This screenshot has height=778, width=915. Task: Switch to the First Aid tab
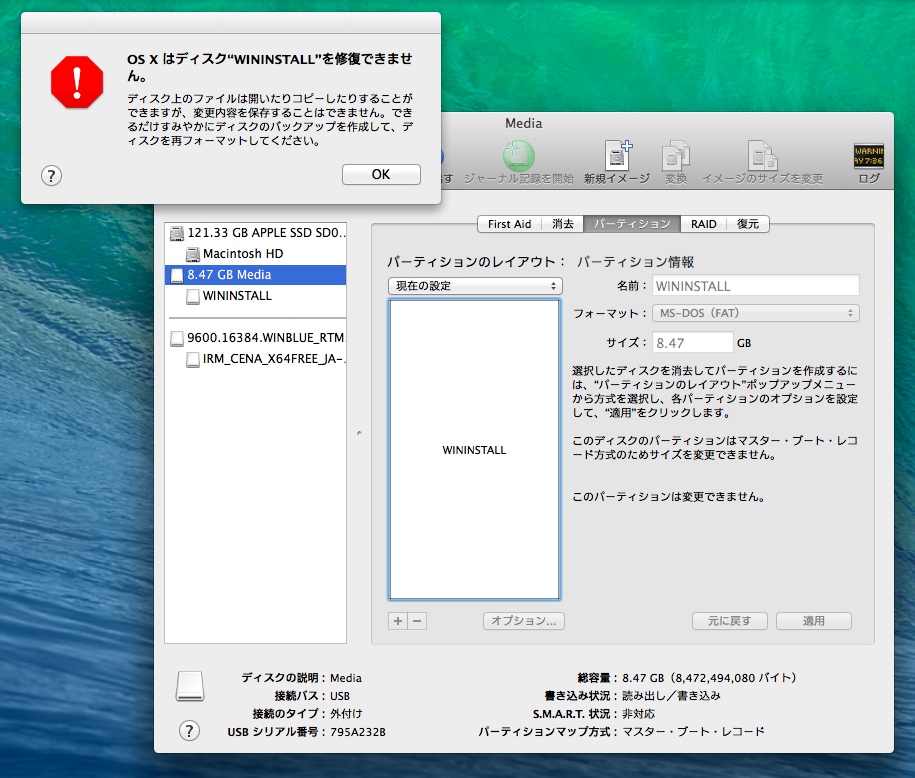click(509, 224)
